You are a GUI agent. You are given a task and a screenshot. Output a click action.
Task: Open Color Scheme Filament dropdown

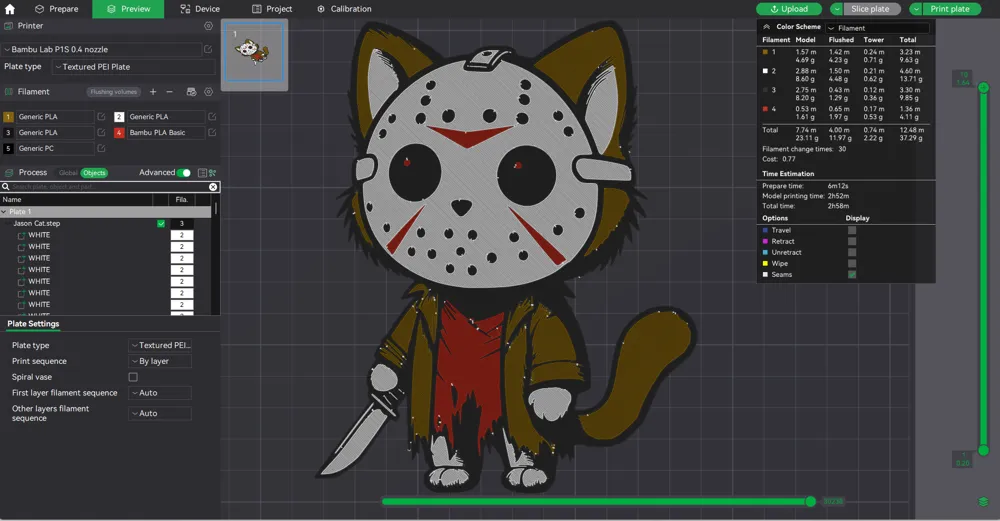tap(877, 28)
